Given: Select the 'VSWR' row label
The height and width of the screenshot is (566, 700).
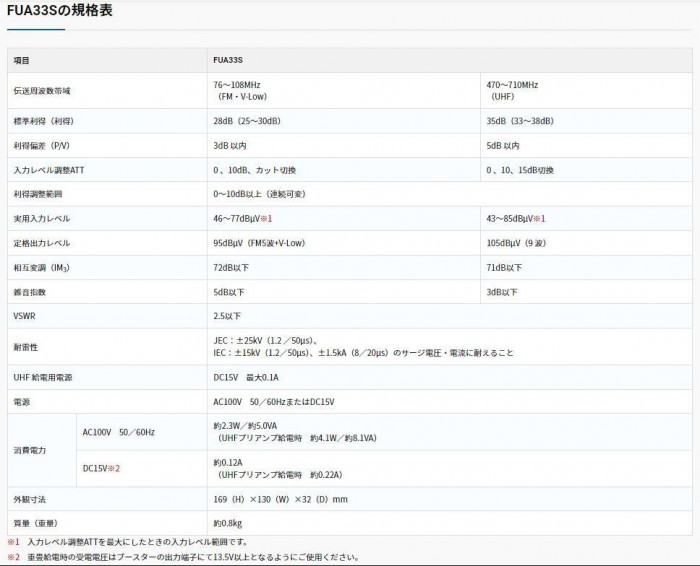Looking at the screenshot, I should (x=24, y=316).
